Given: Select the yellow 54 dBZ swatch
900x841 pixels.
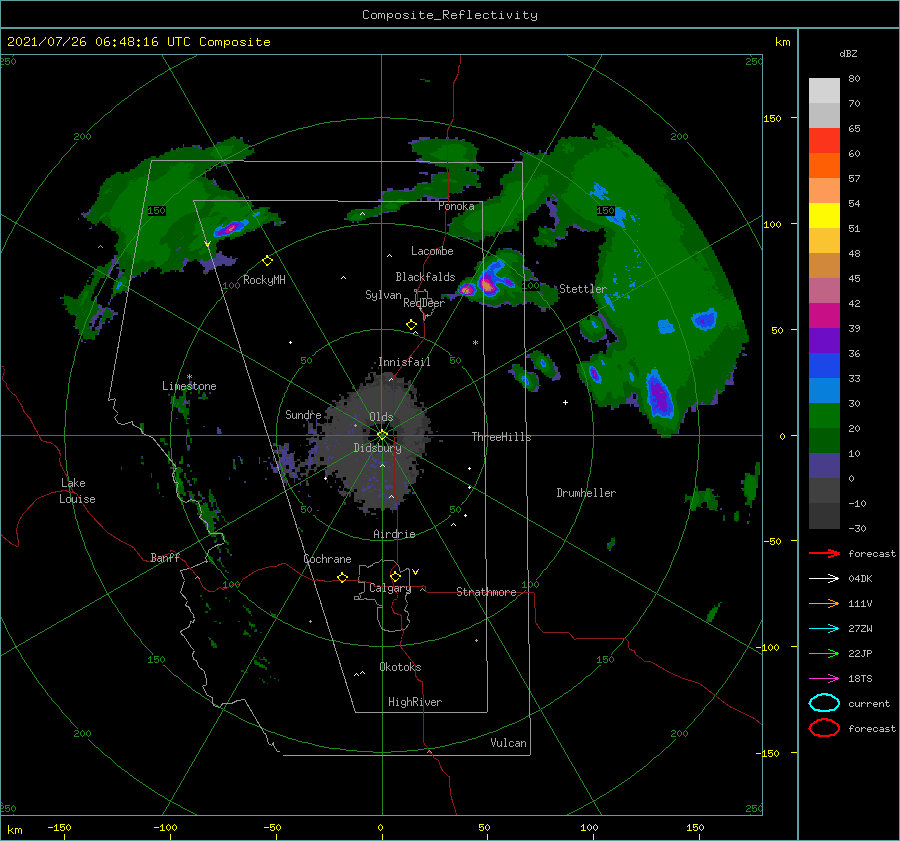Looking at the screenshot, I should click(824, 215).
